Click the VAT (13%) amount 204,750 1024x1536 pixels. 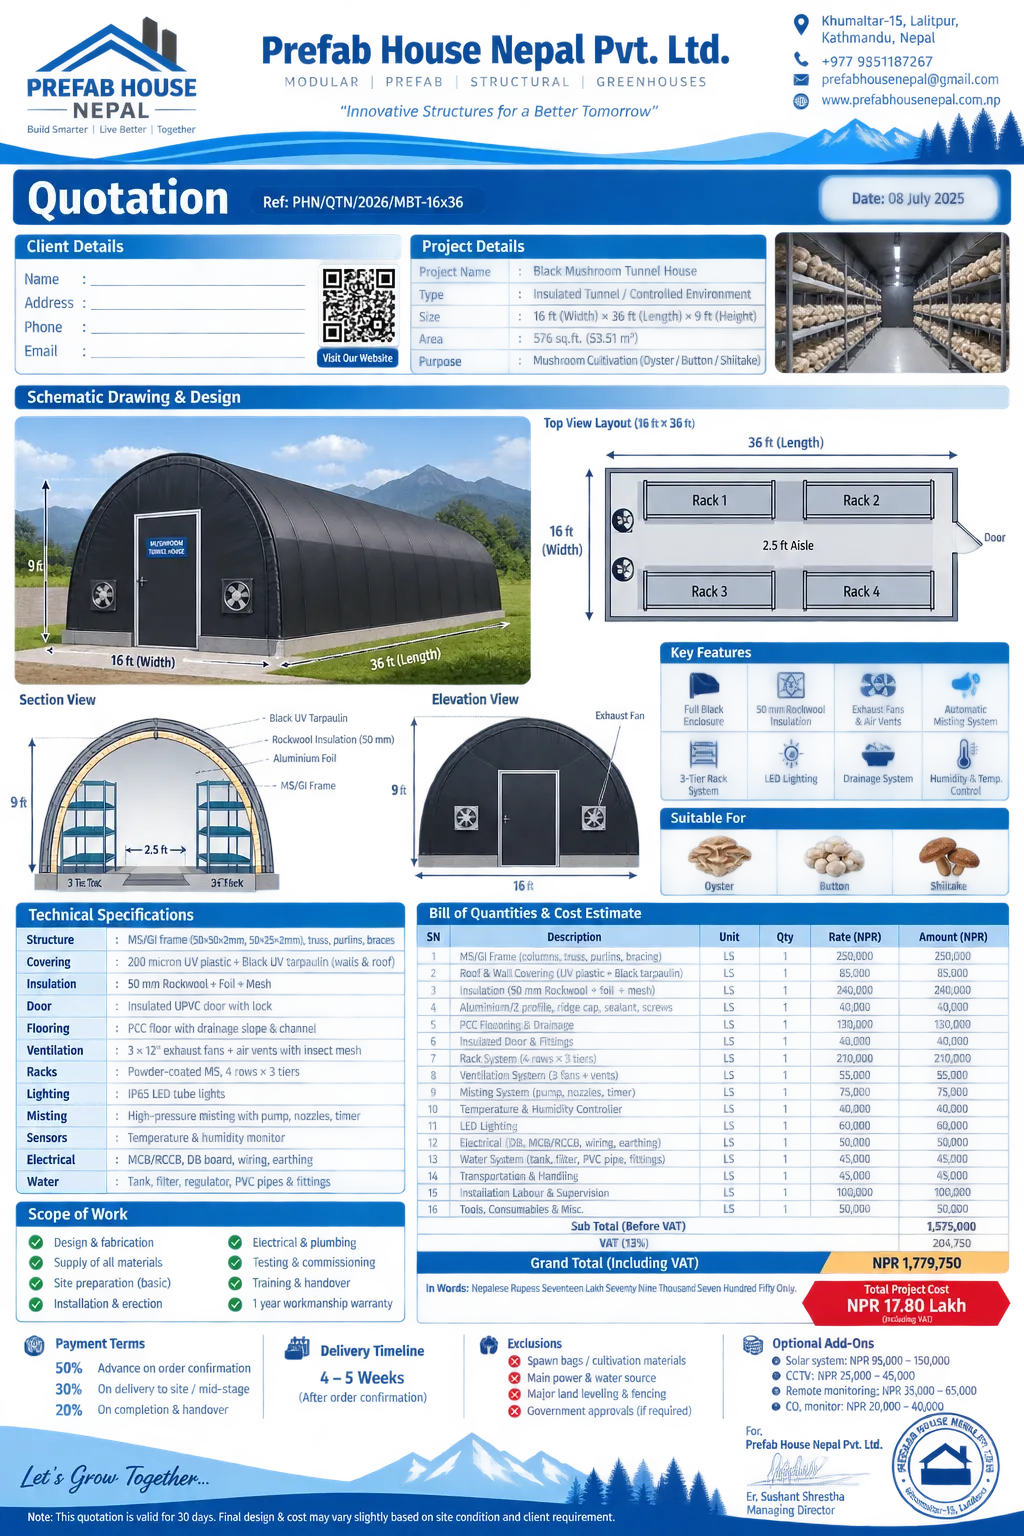tap(952, 1243)
